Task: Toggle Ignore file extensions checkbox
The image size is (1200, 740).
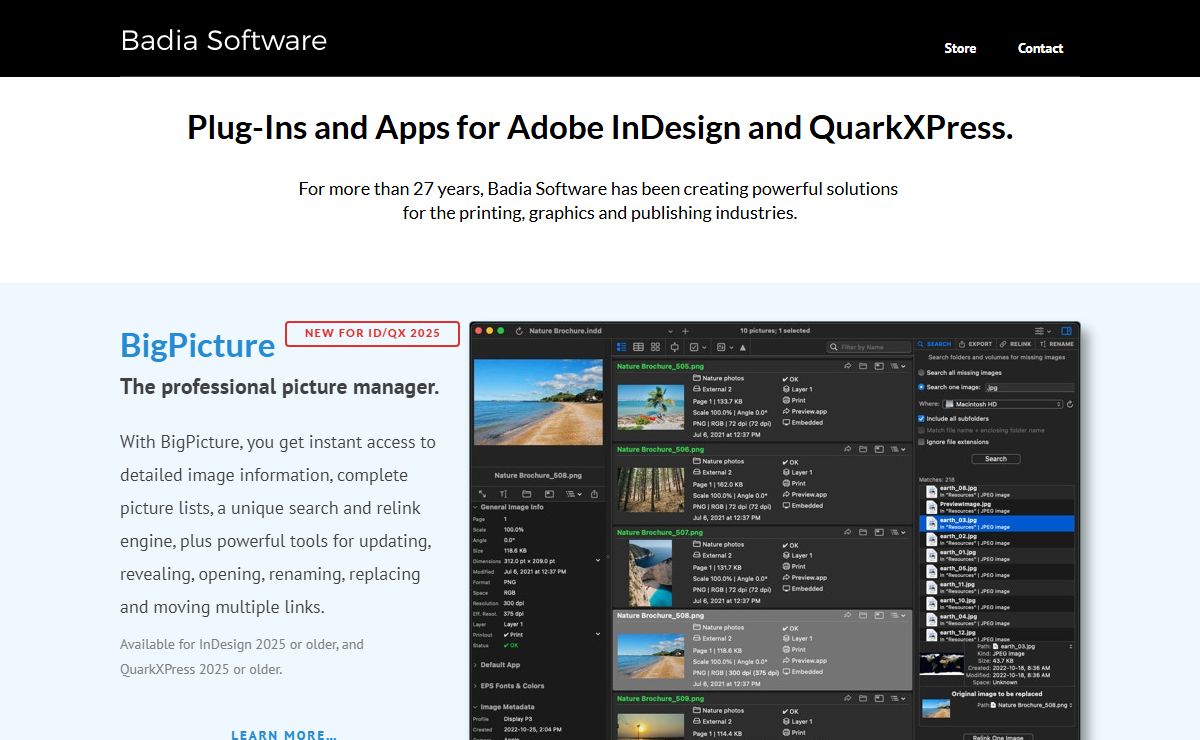Action: [921, 442]
